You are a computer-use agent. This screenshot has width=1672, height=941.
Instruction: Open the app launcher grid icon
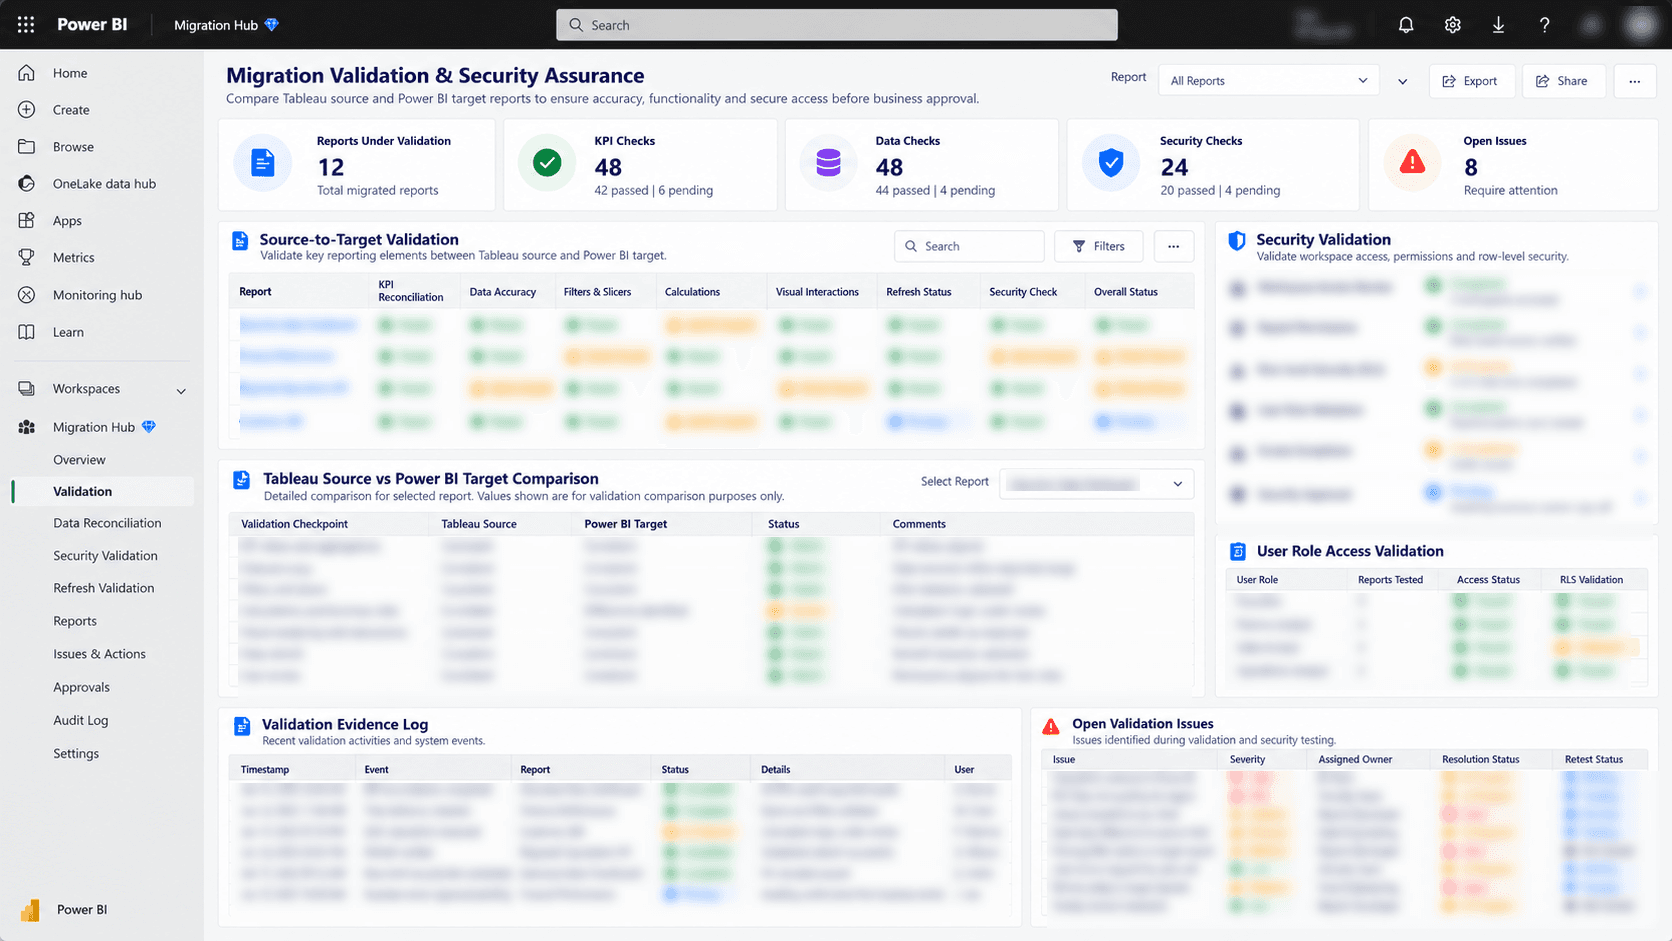pos(26,25)
